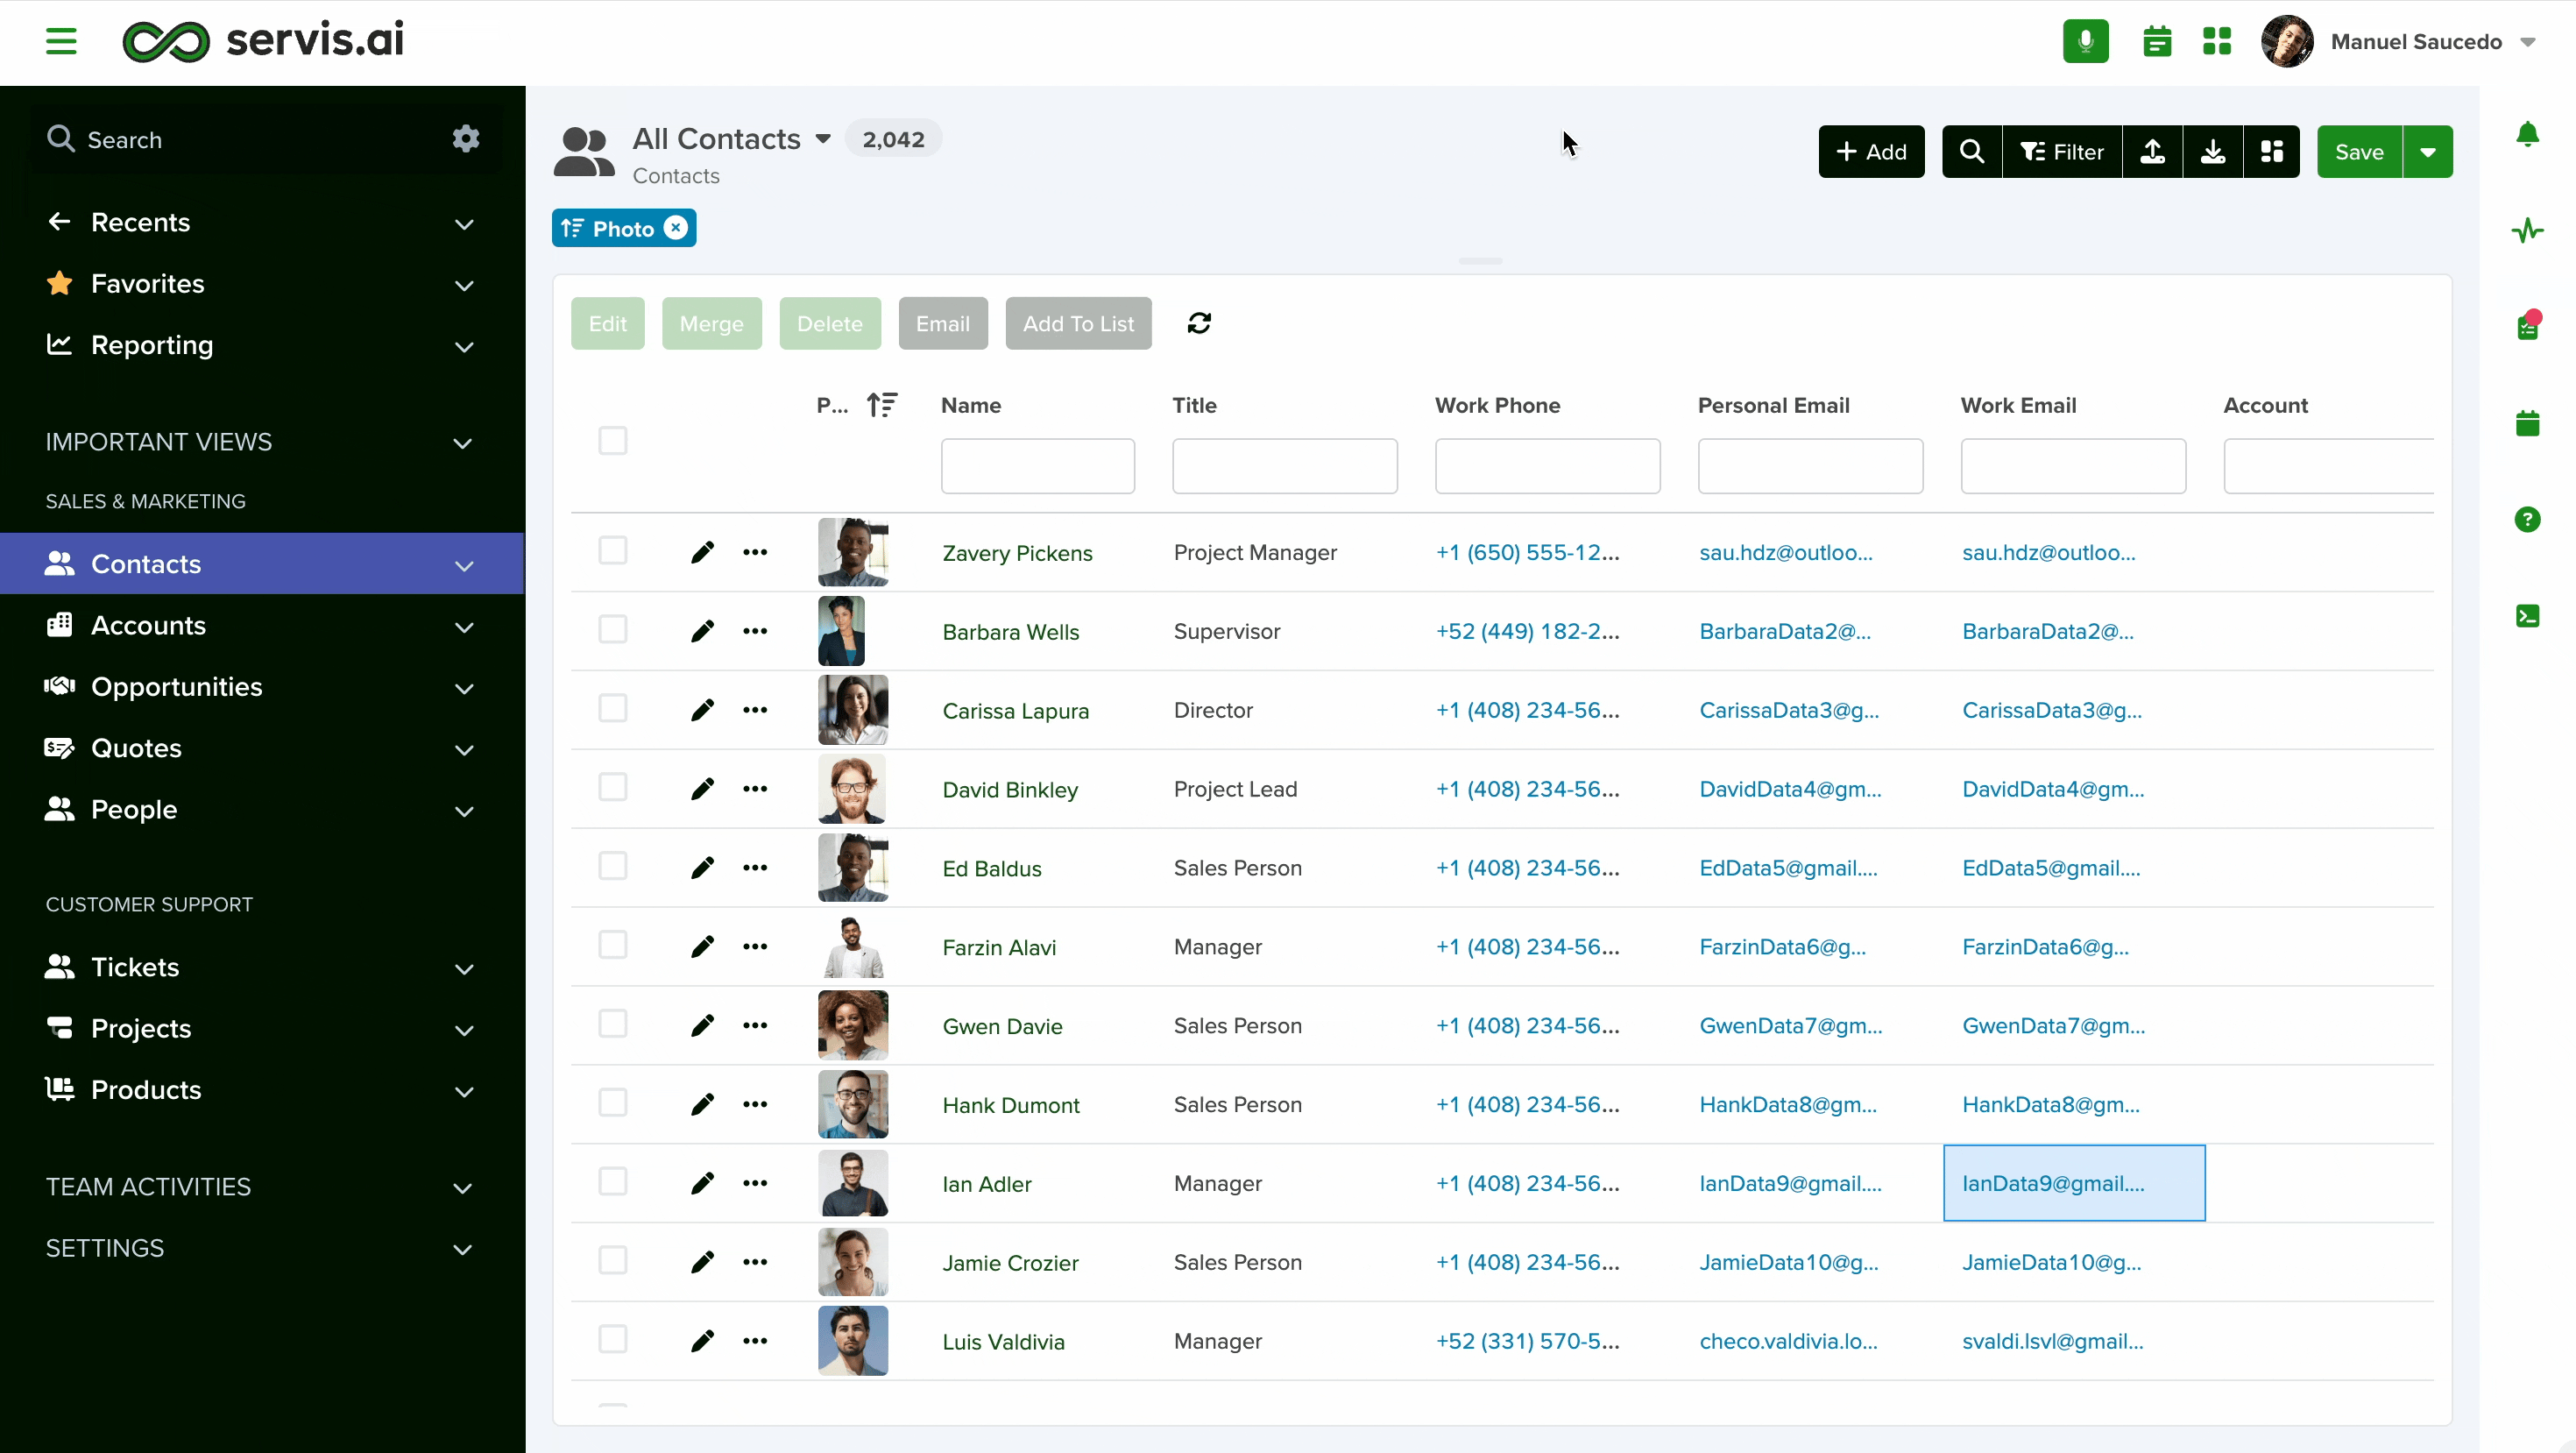Open the Save button dropdown arrow
The image size is (2576, 1453).
click(x=2427, y=152)
